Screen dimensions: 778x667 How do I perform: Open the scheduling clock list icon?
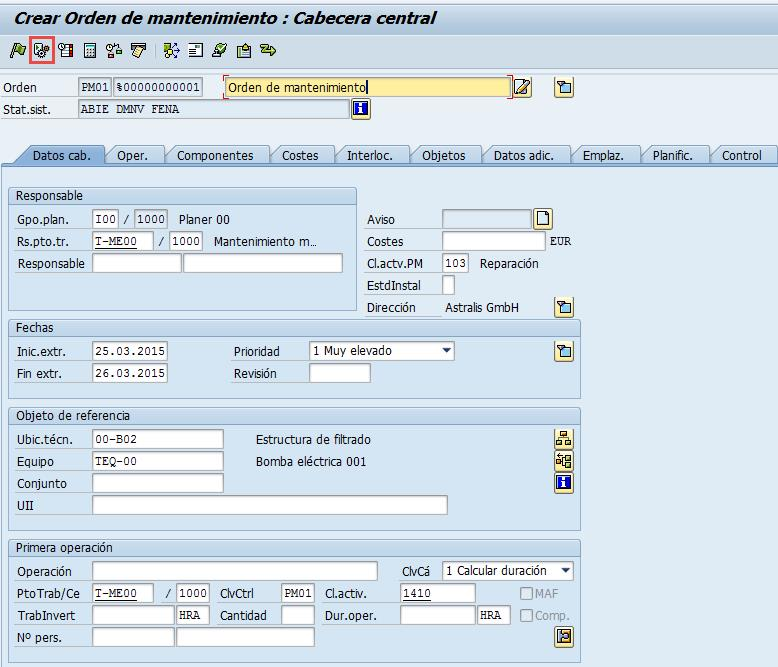tap(65, 50)
